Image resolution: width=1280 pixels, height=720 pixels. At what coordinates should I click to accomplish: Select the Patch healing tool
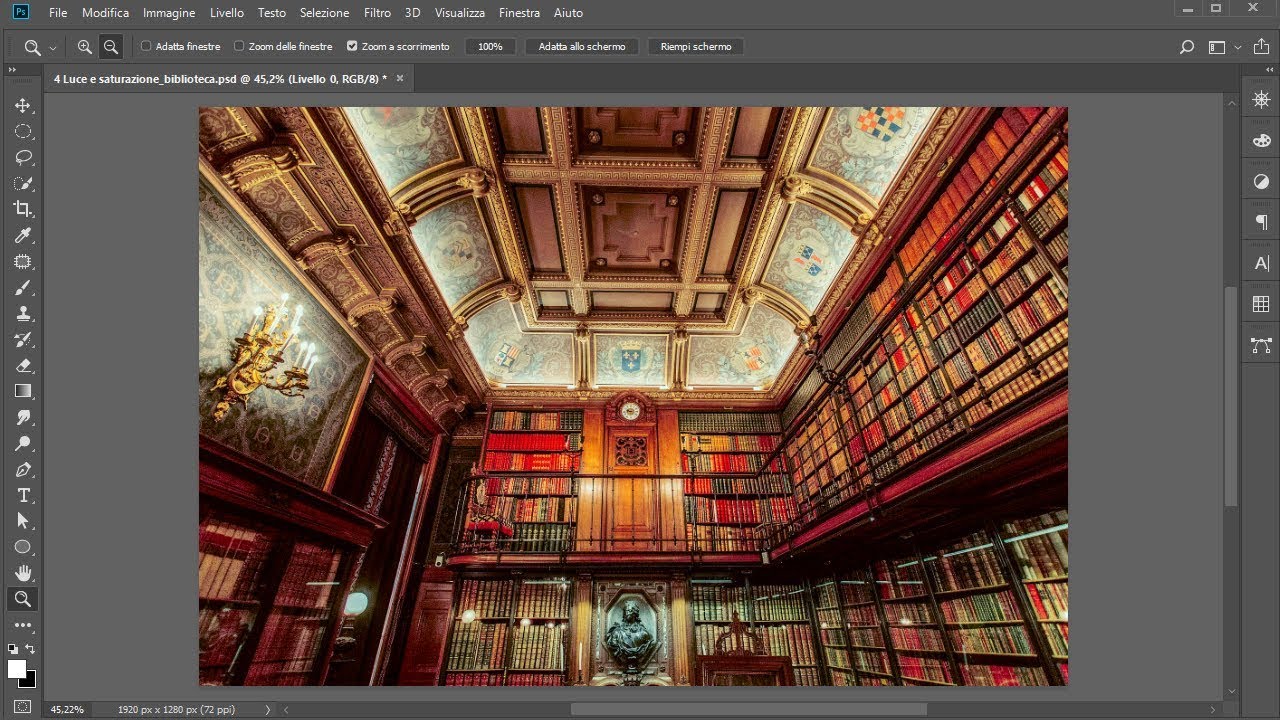coord(22,261)
